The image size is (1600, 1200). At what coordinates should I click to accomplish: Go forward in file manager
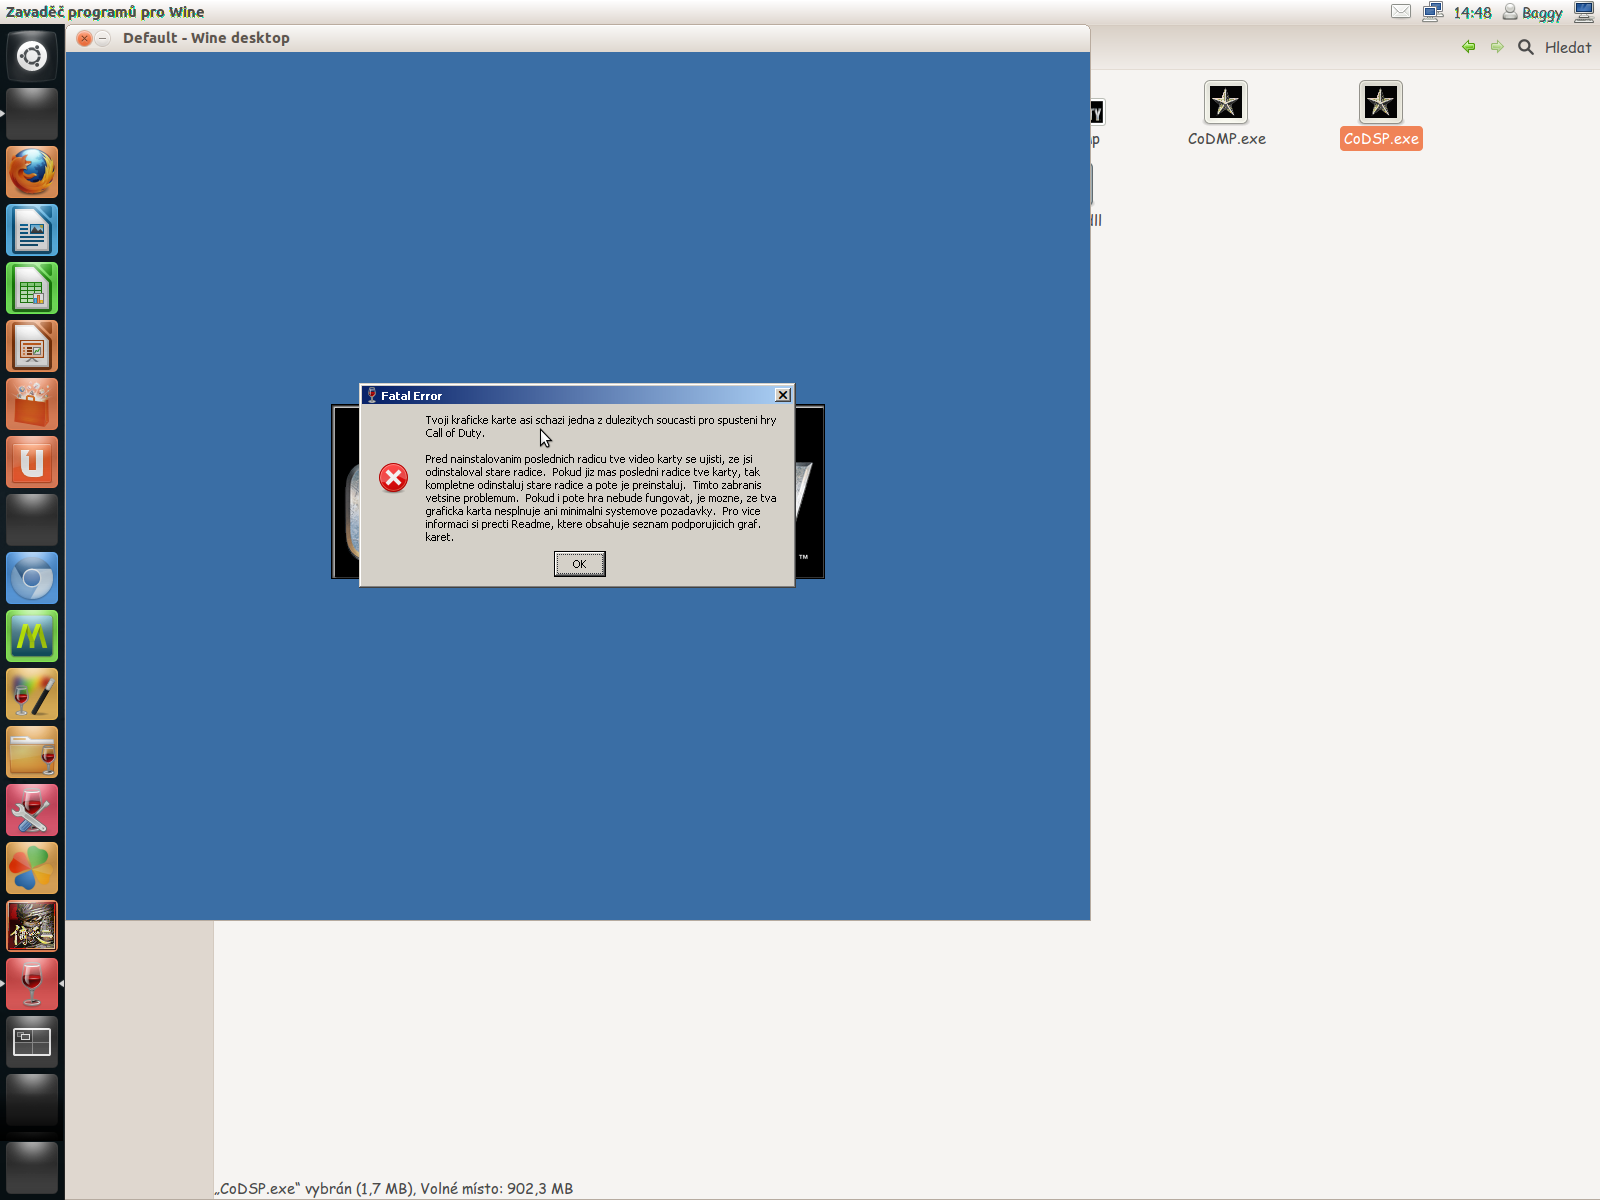tap(1497, 47)
